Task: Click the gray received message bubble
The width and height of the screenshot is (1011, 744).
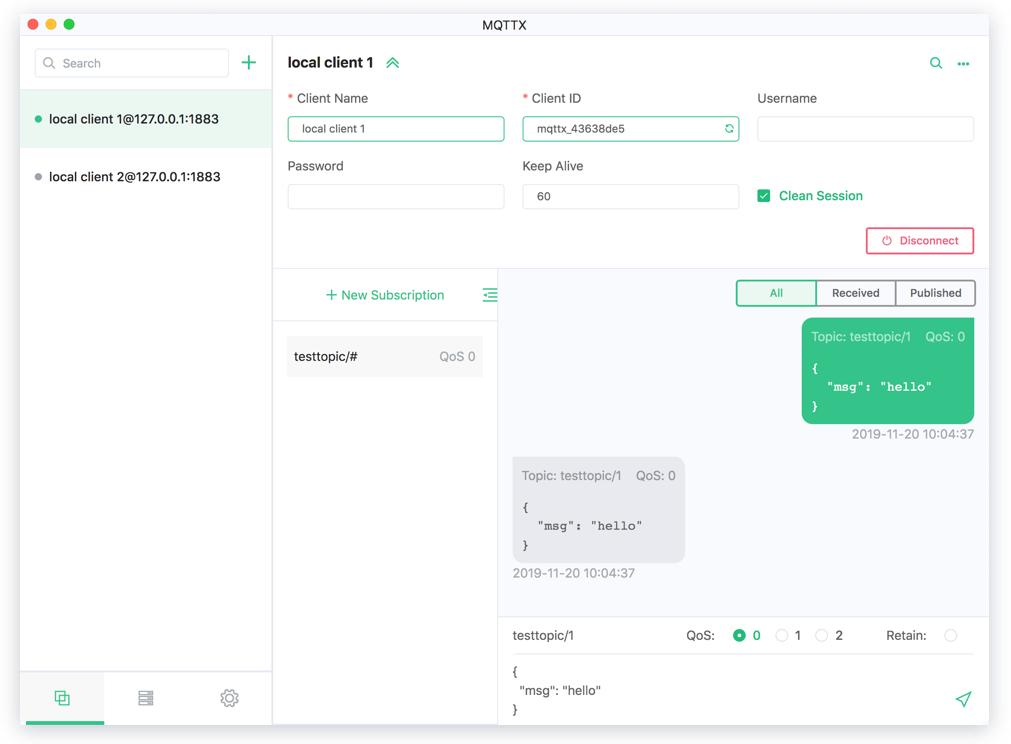Action: pyautogui.click(x=598, y=509)
